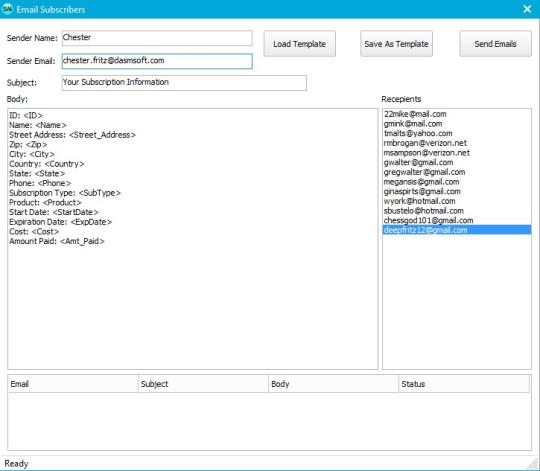Click the Send Emails button

pyautogui.click(x=495, y=44)
